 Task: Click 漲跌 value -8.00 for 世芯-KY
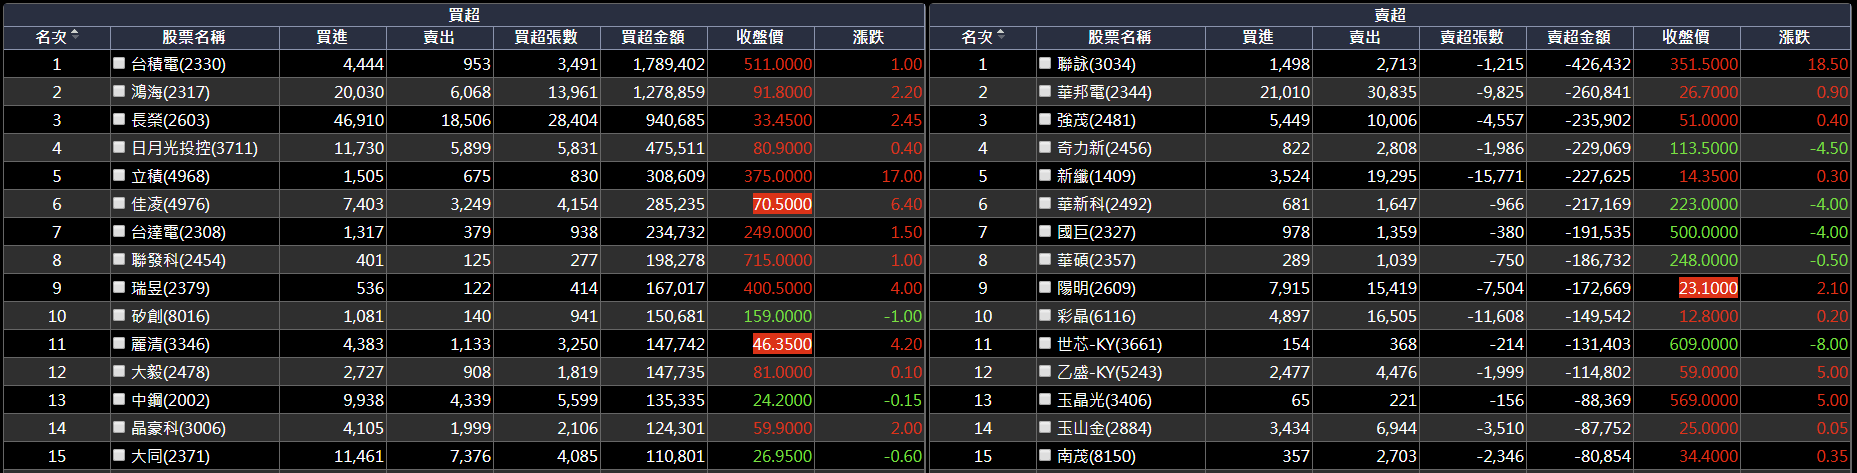(x=1829, y=344)
